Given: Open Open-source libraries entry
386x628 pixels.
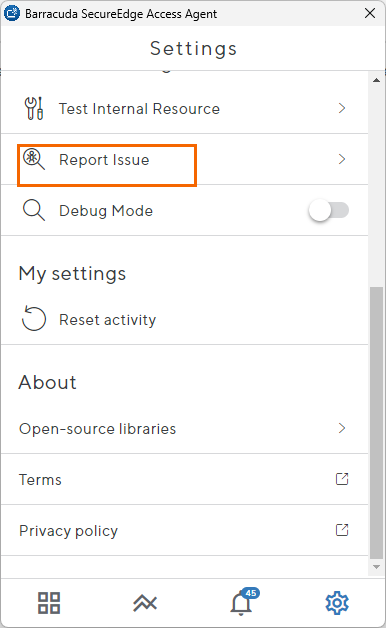Looking at the screenshot, I should pyautogui.click(x=184, y=429).
